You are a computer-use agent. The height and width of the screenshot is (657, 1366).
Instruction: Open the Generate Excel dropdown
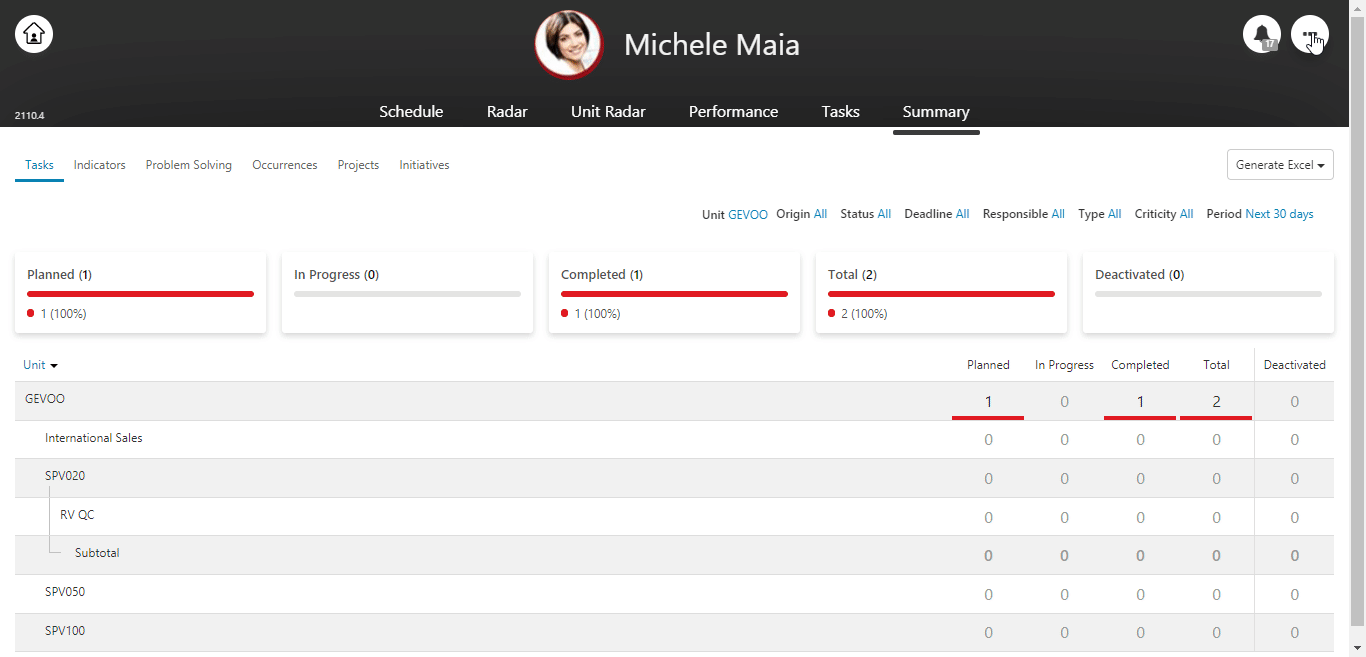[1280, 165]
